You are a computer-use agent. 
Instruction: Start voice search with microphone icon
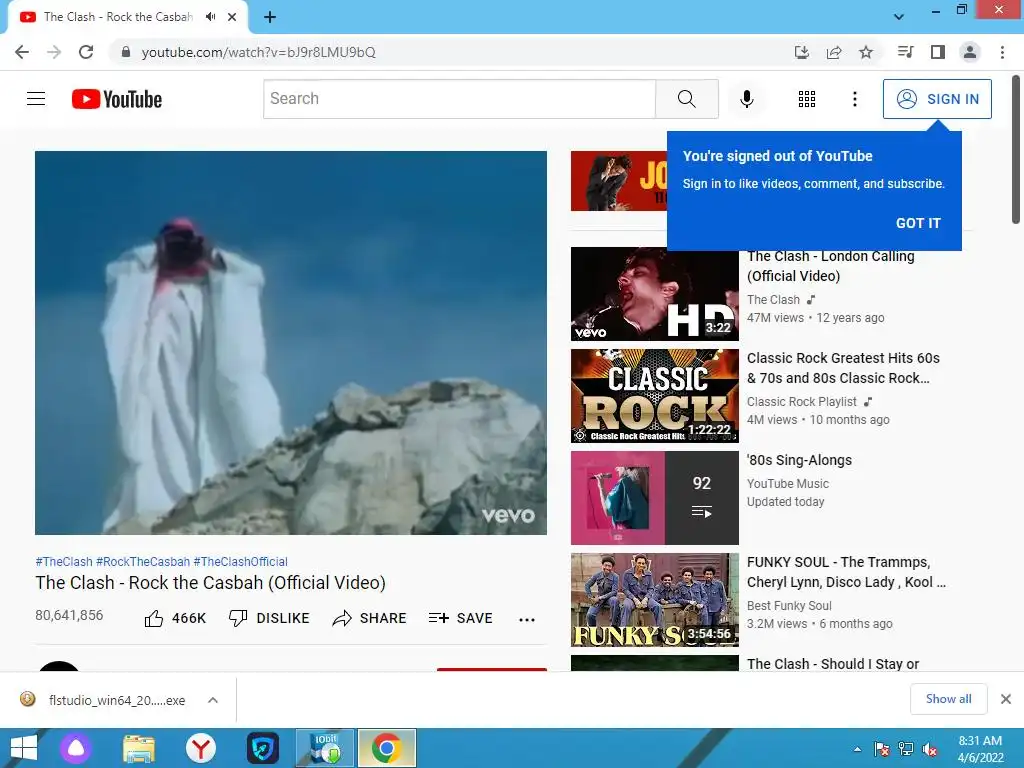coord(746,99)
